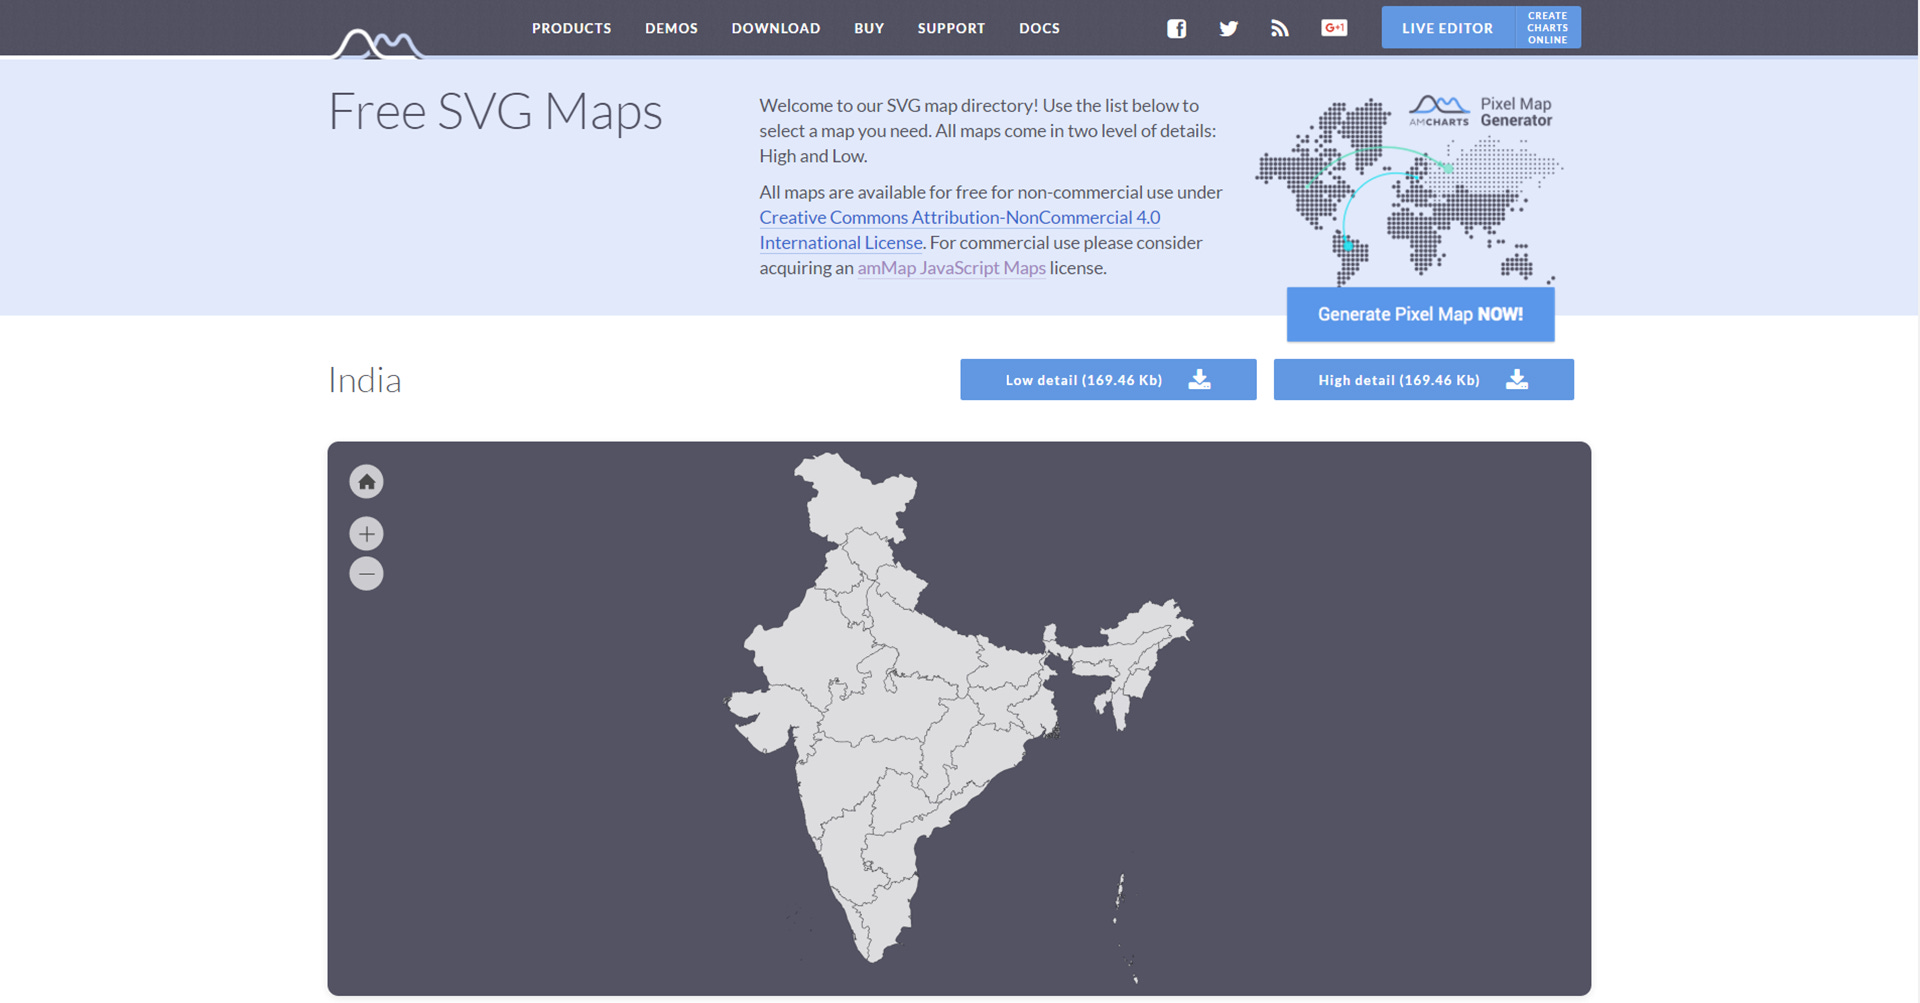Open the RSS feed icon
This screenshot has height=1003, width=1920.
tap(1280, 28)
